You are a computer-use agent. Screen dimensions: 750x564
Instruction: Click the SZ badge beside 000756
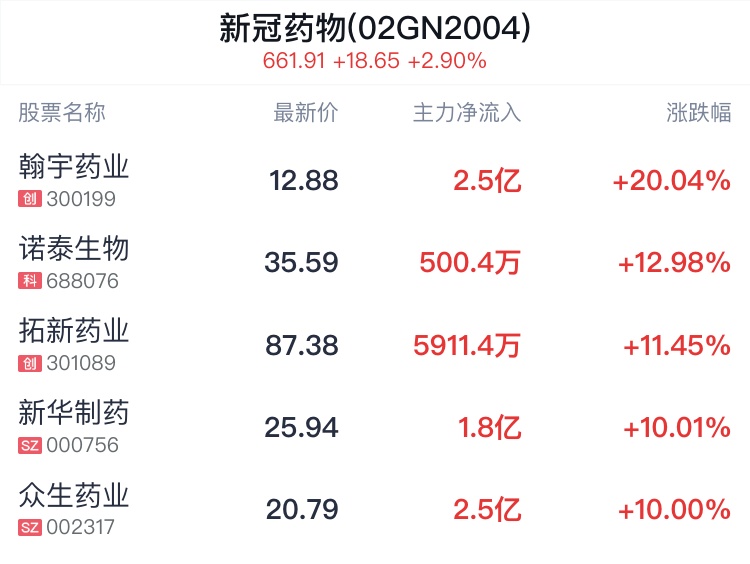tap(30, 445)
